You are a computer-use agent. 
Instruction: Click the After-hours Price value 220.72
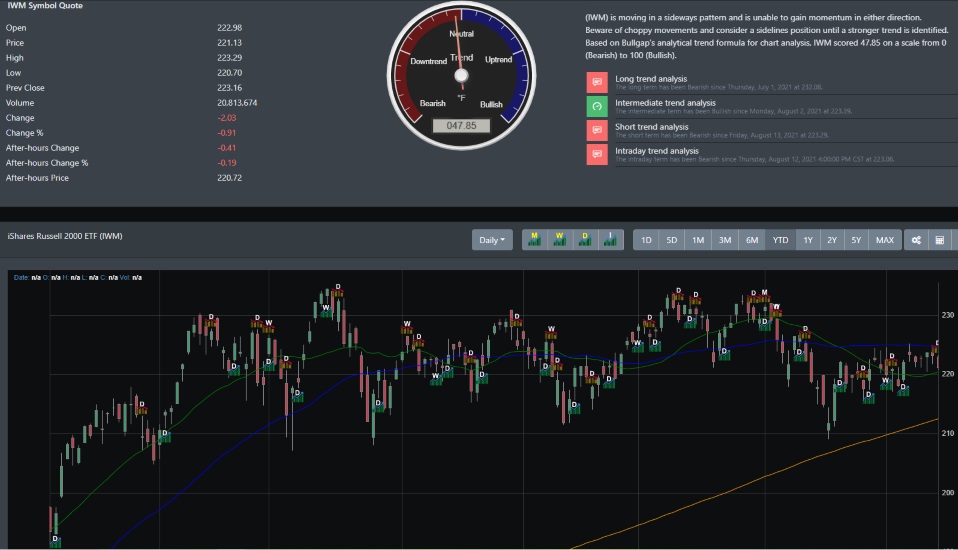click(230, 178)
